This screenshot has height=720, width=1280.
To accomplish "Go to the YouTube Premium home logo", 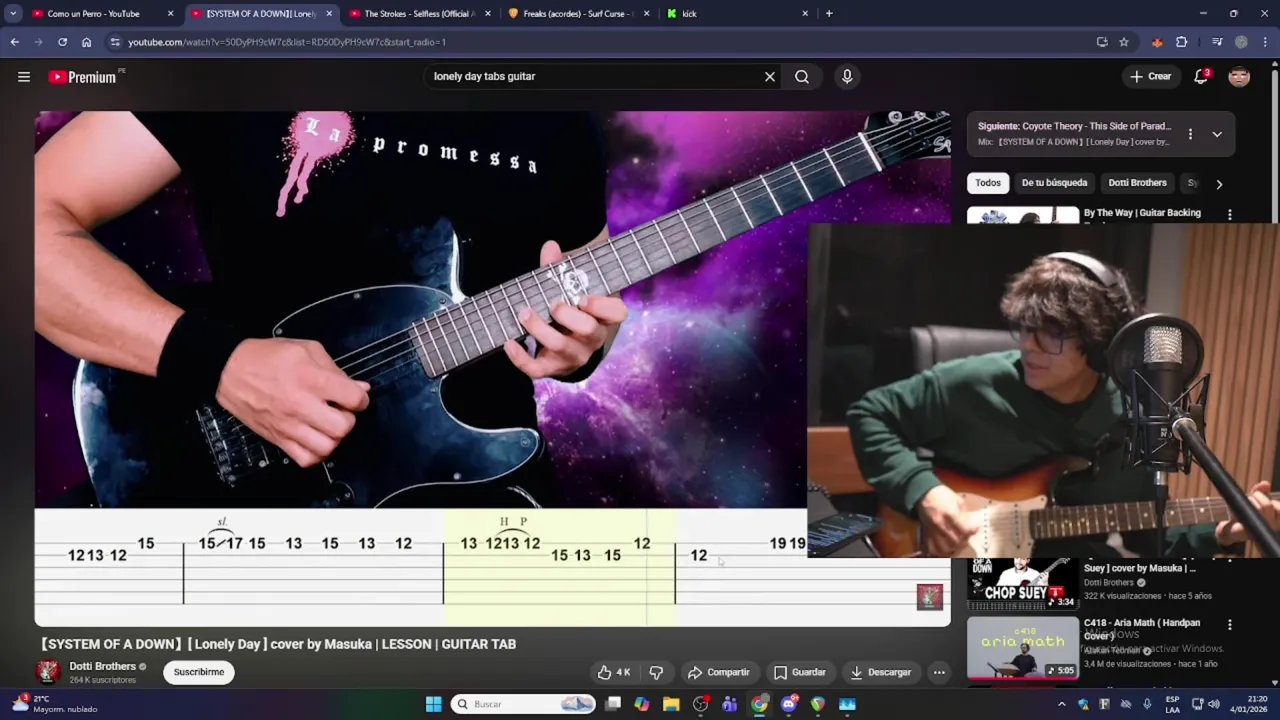I will (x=83, y=77).
